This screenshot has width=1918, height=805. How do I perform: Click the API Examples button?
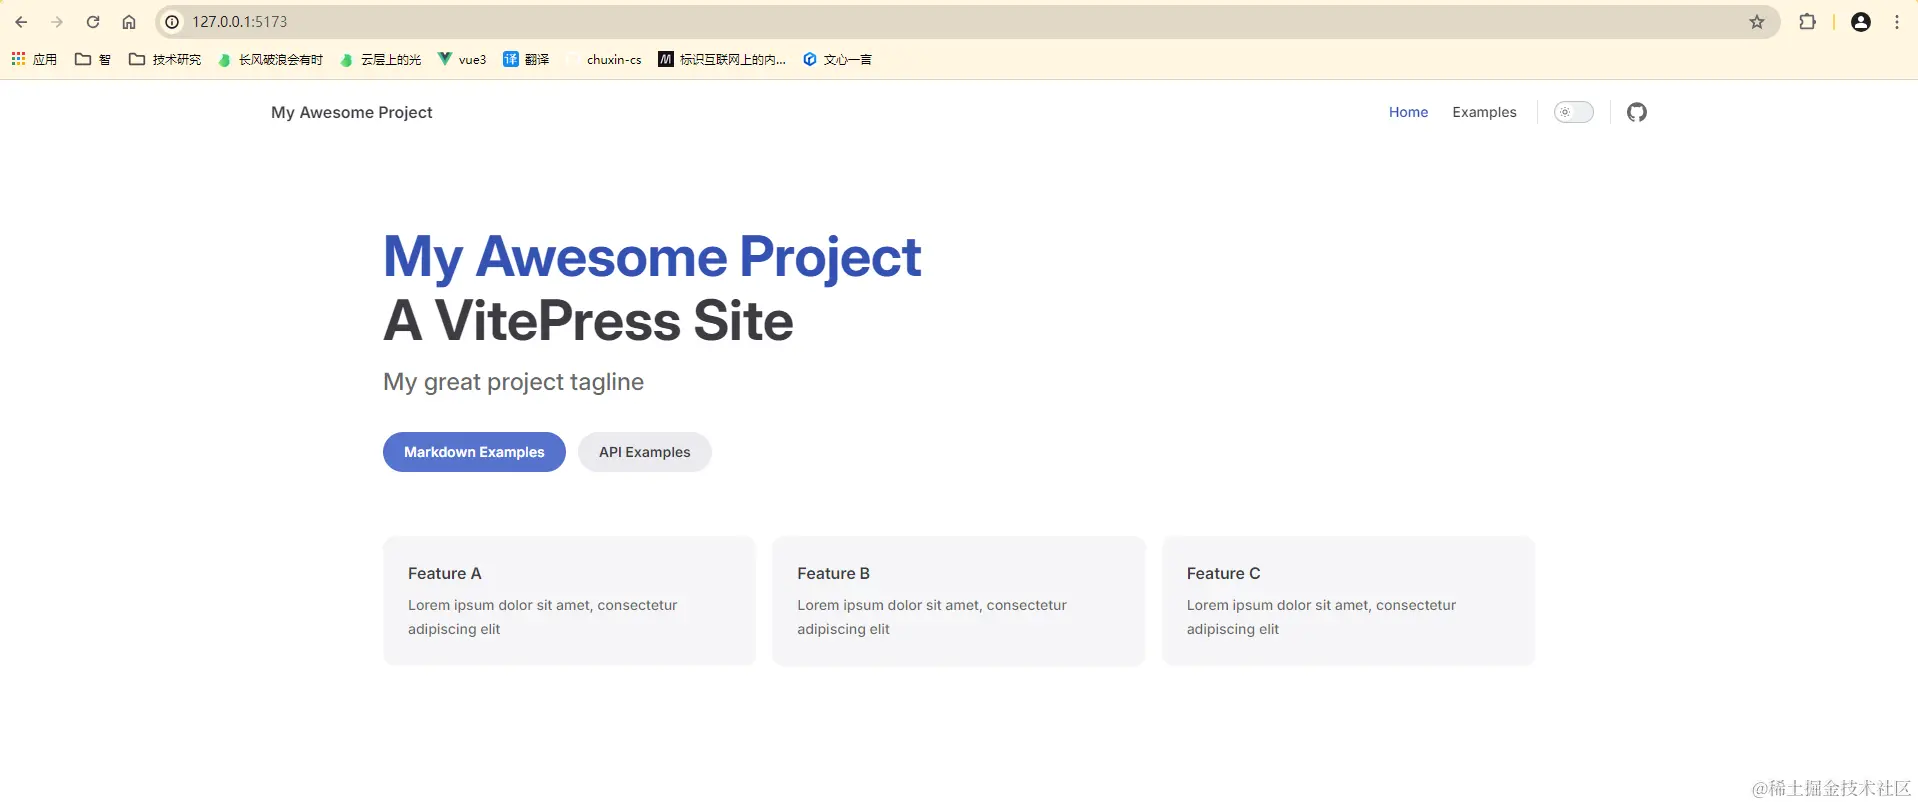point(645,452)
